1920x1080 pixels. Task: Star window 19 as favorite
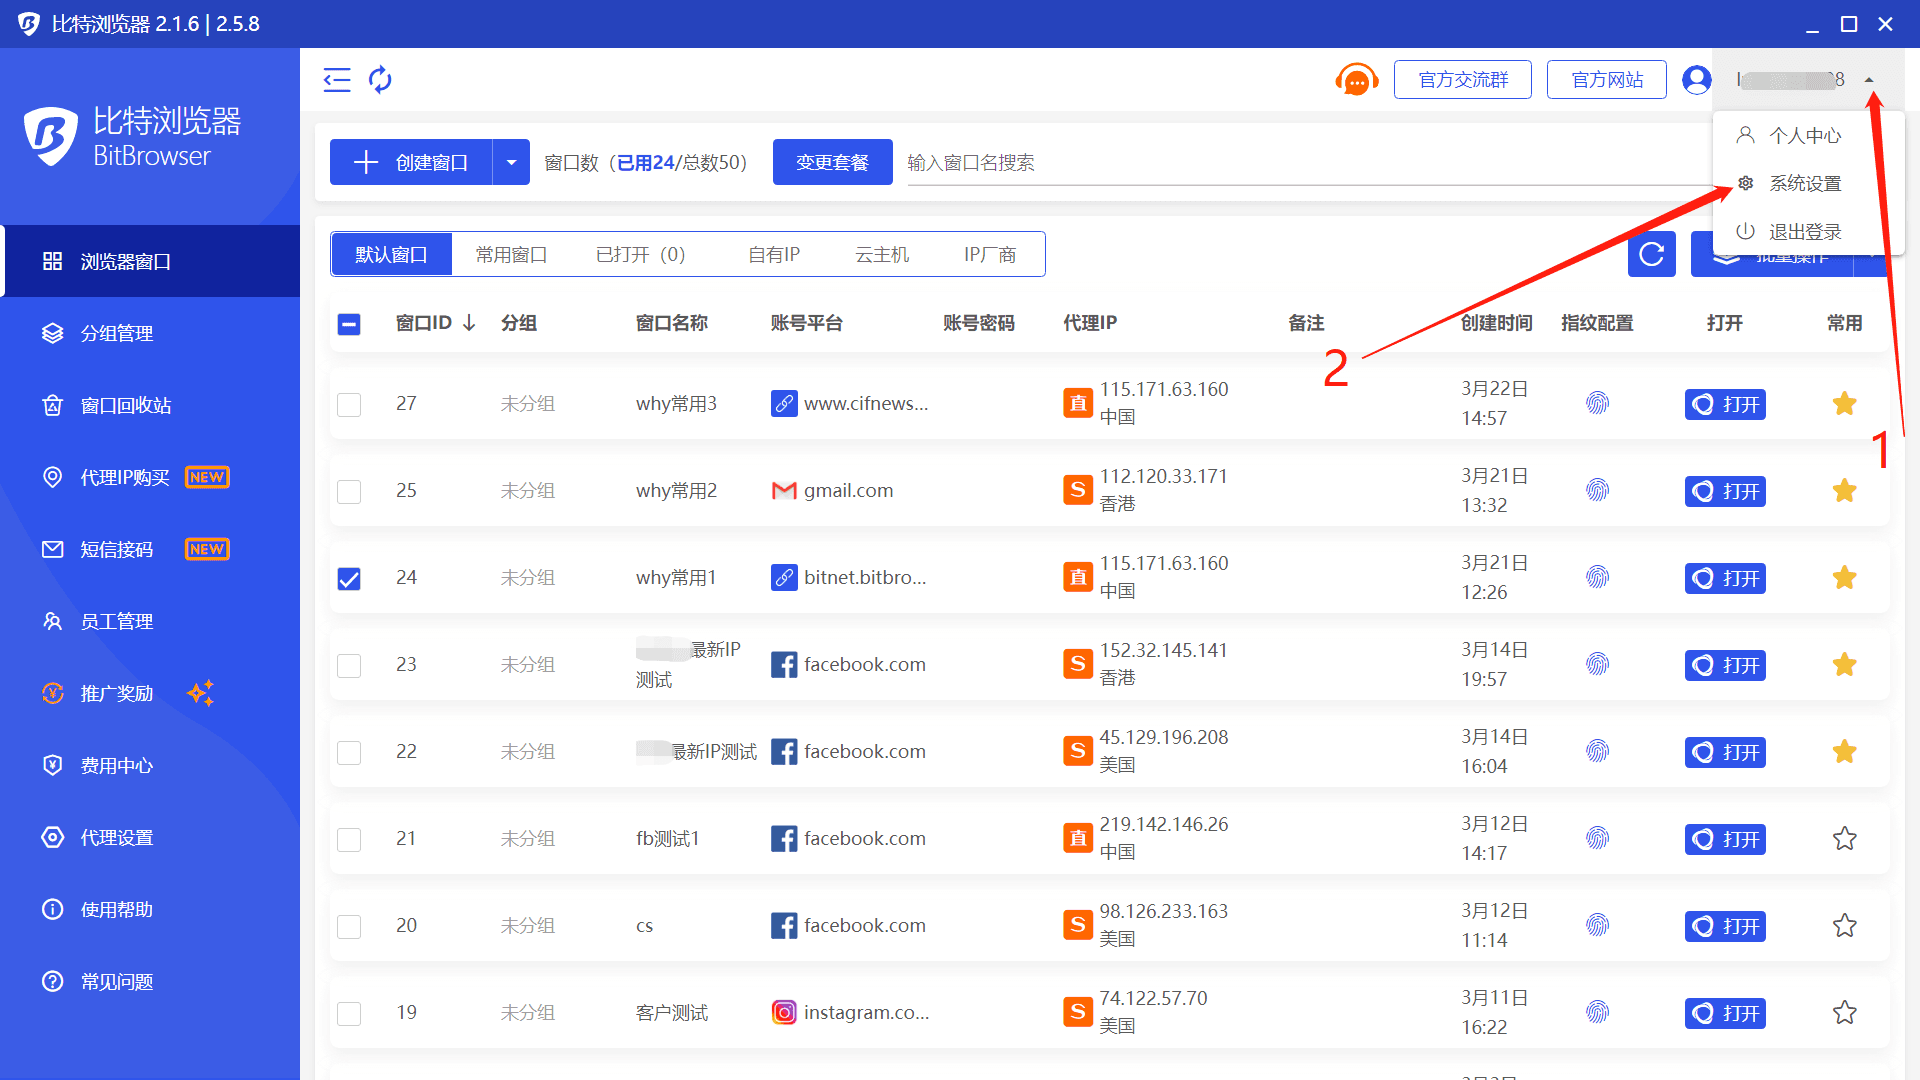(1845, 1013)
